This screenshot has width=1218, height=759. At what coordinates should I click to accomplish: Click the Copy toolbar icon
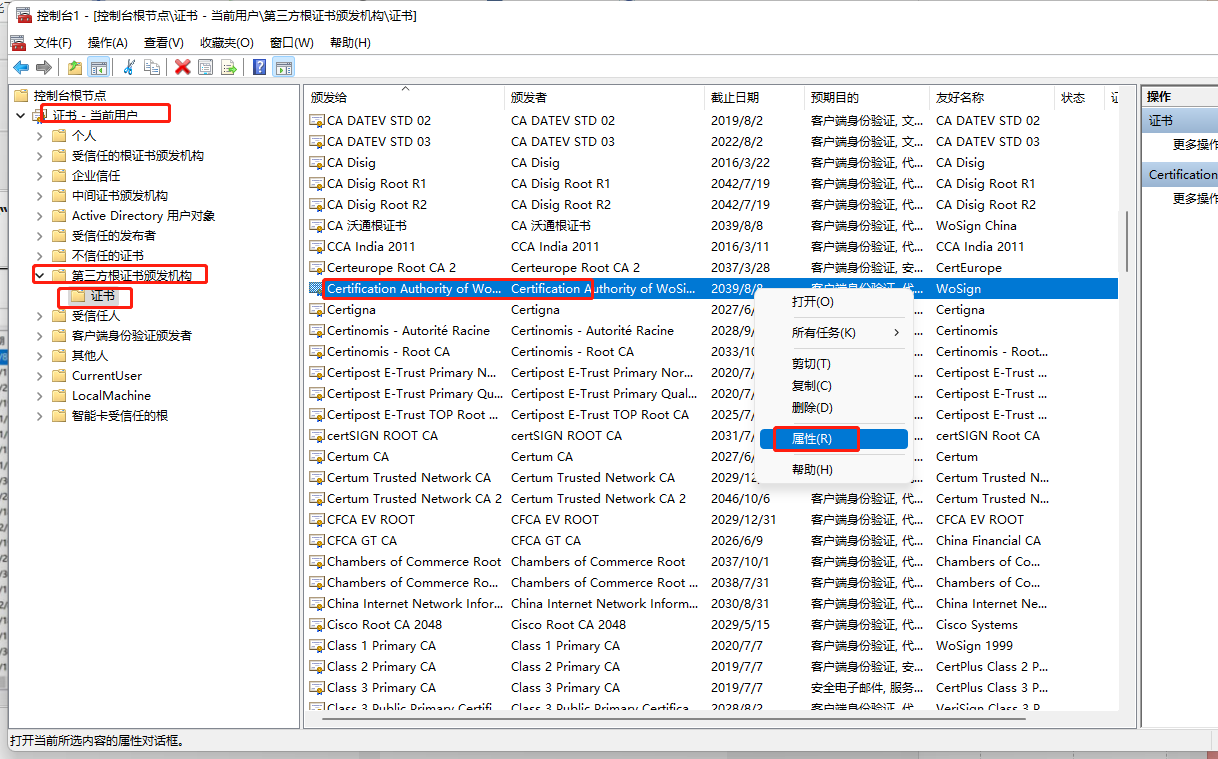click(152, 67)
